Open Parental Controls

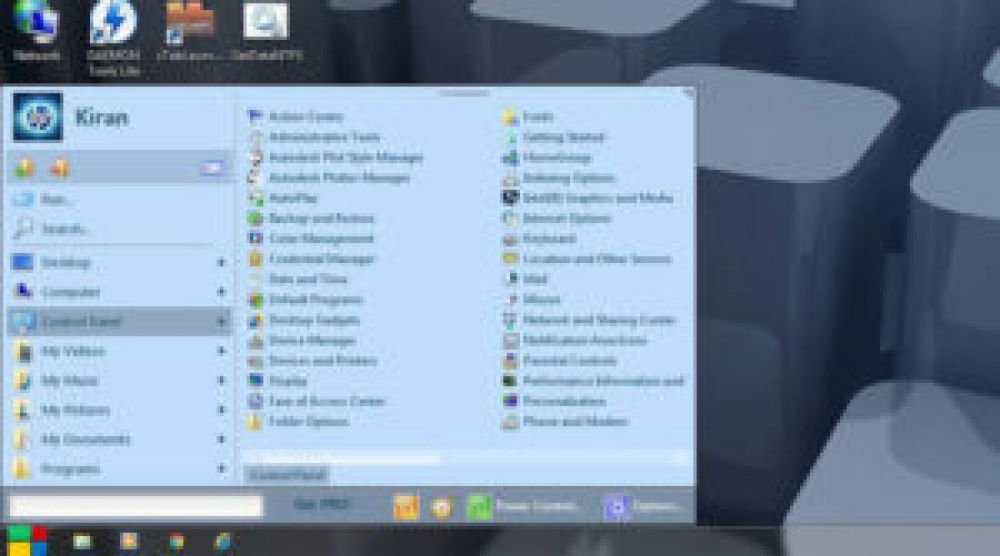tap(559, 361)
